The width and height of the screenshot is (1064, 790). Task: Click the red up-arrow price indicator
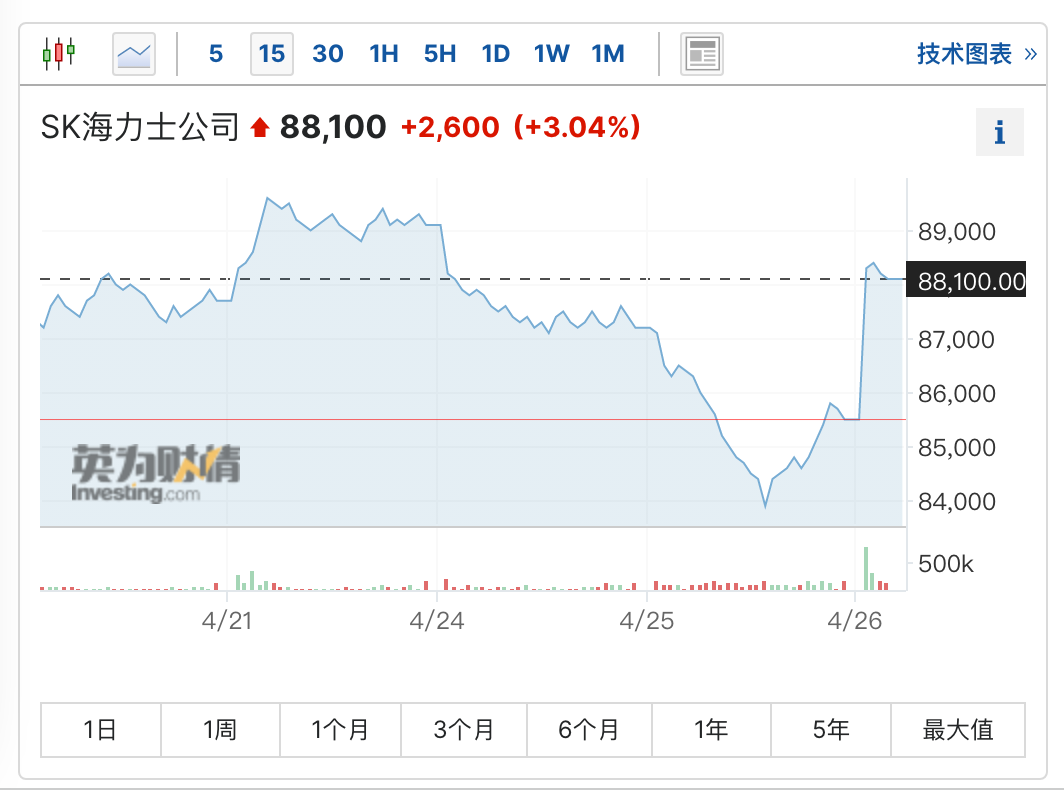tap(260, 128)
